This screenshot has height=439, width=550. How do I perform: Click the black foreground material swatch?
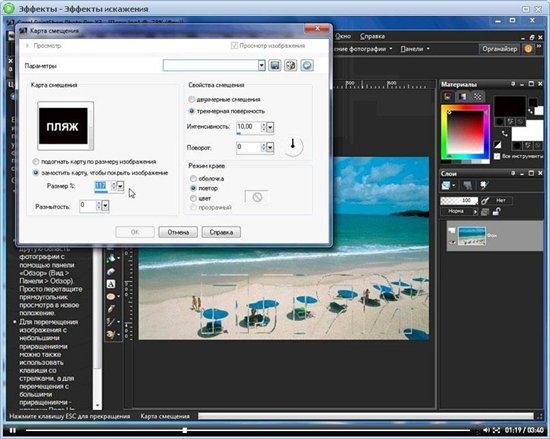(510, 107)
